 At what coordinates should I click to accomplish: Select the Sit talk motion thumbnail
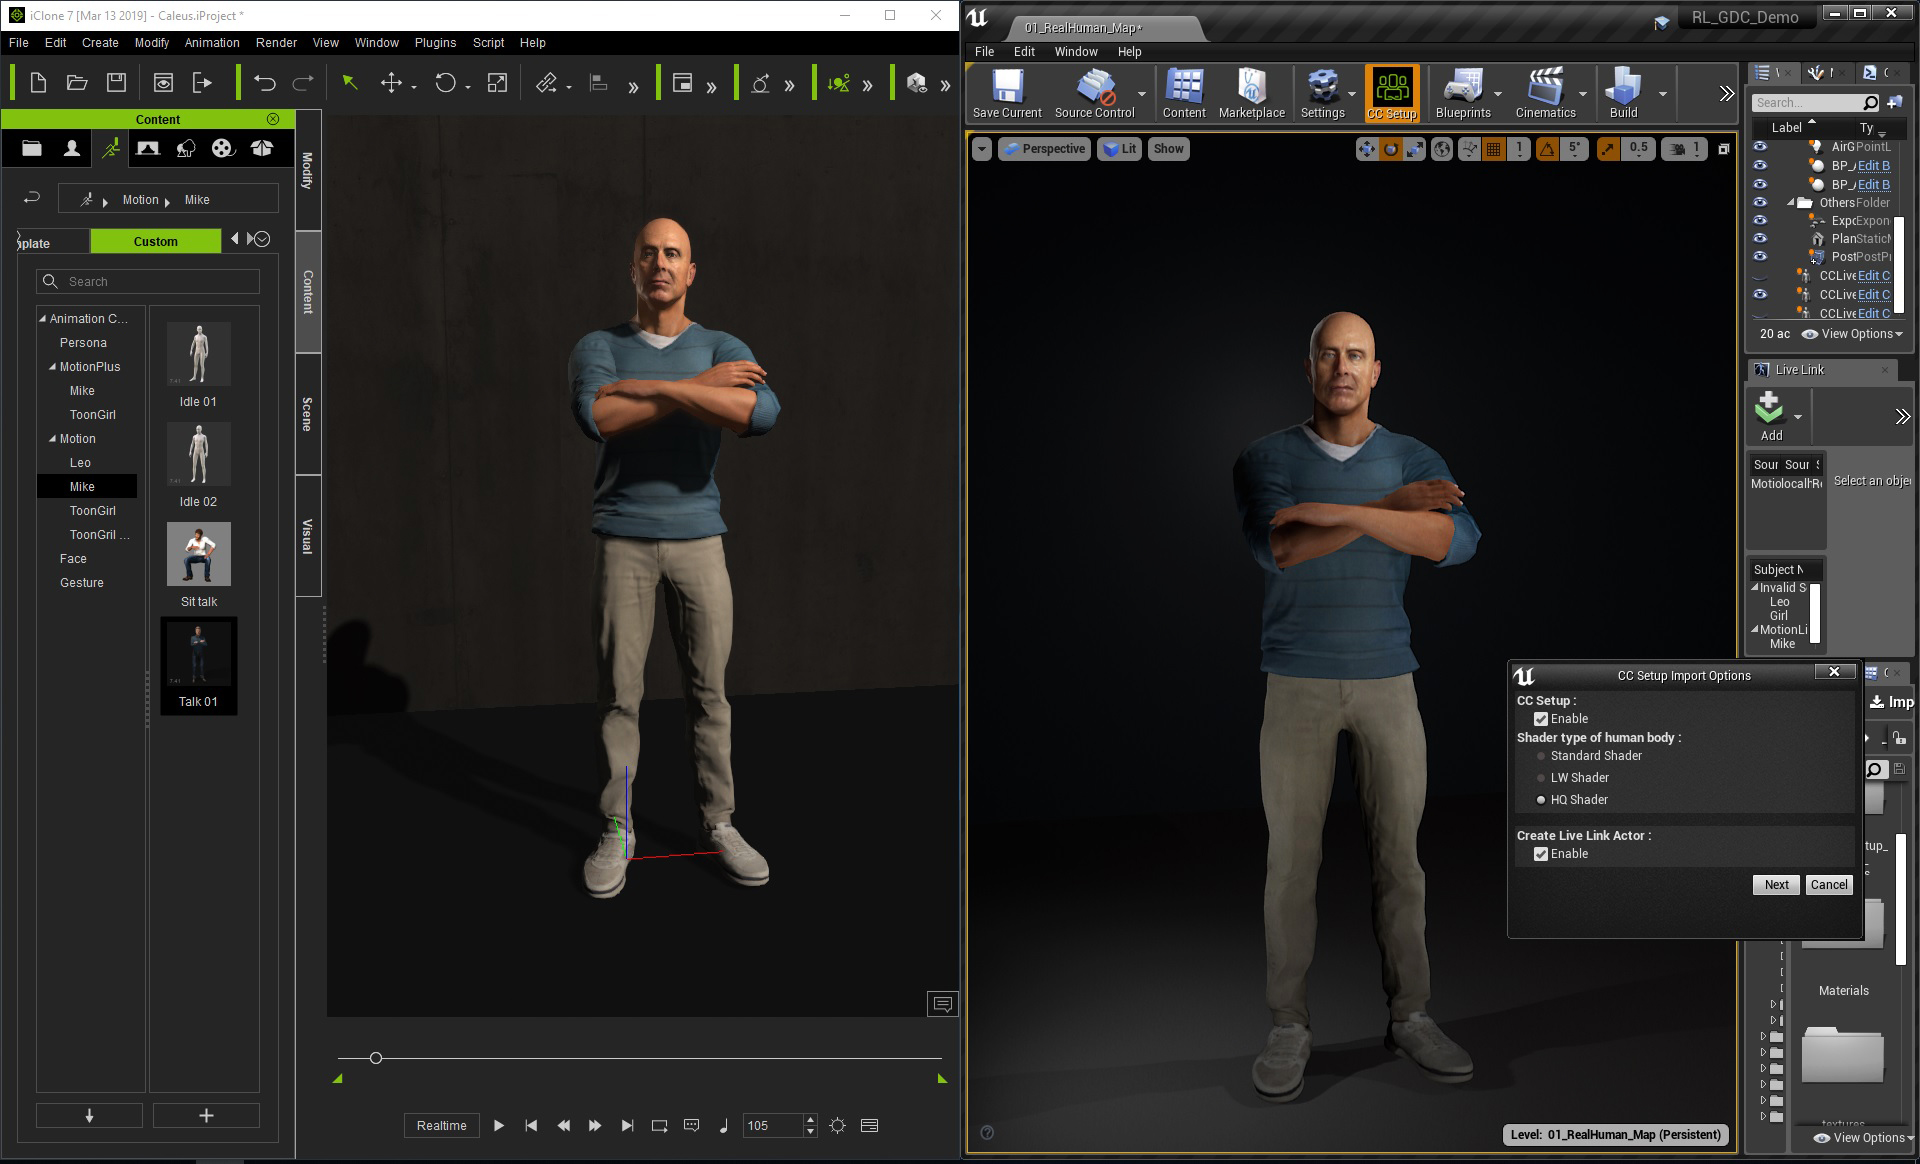coord(198,556)
